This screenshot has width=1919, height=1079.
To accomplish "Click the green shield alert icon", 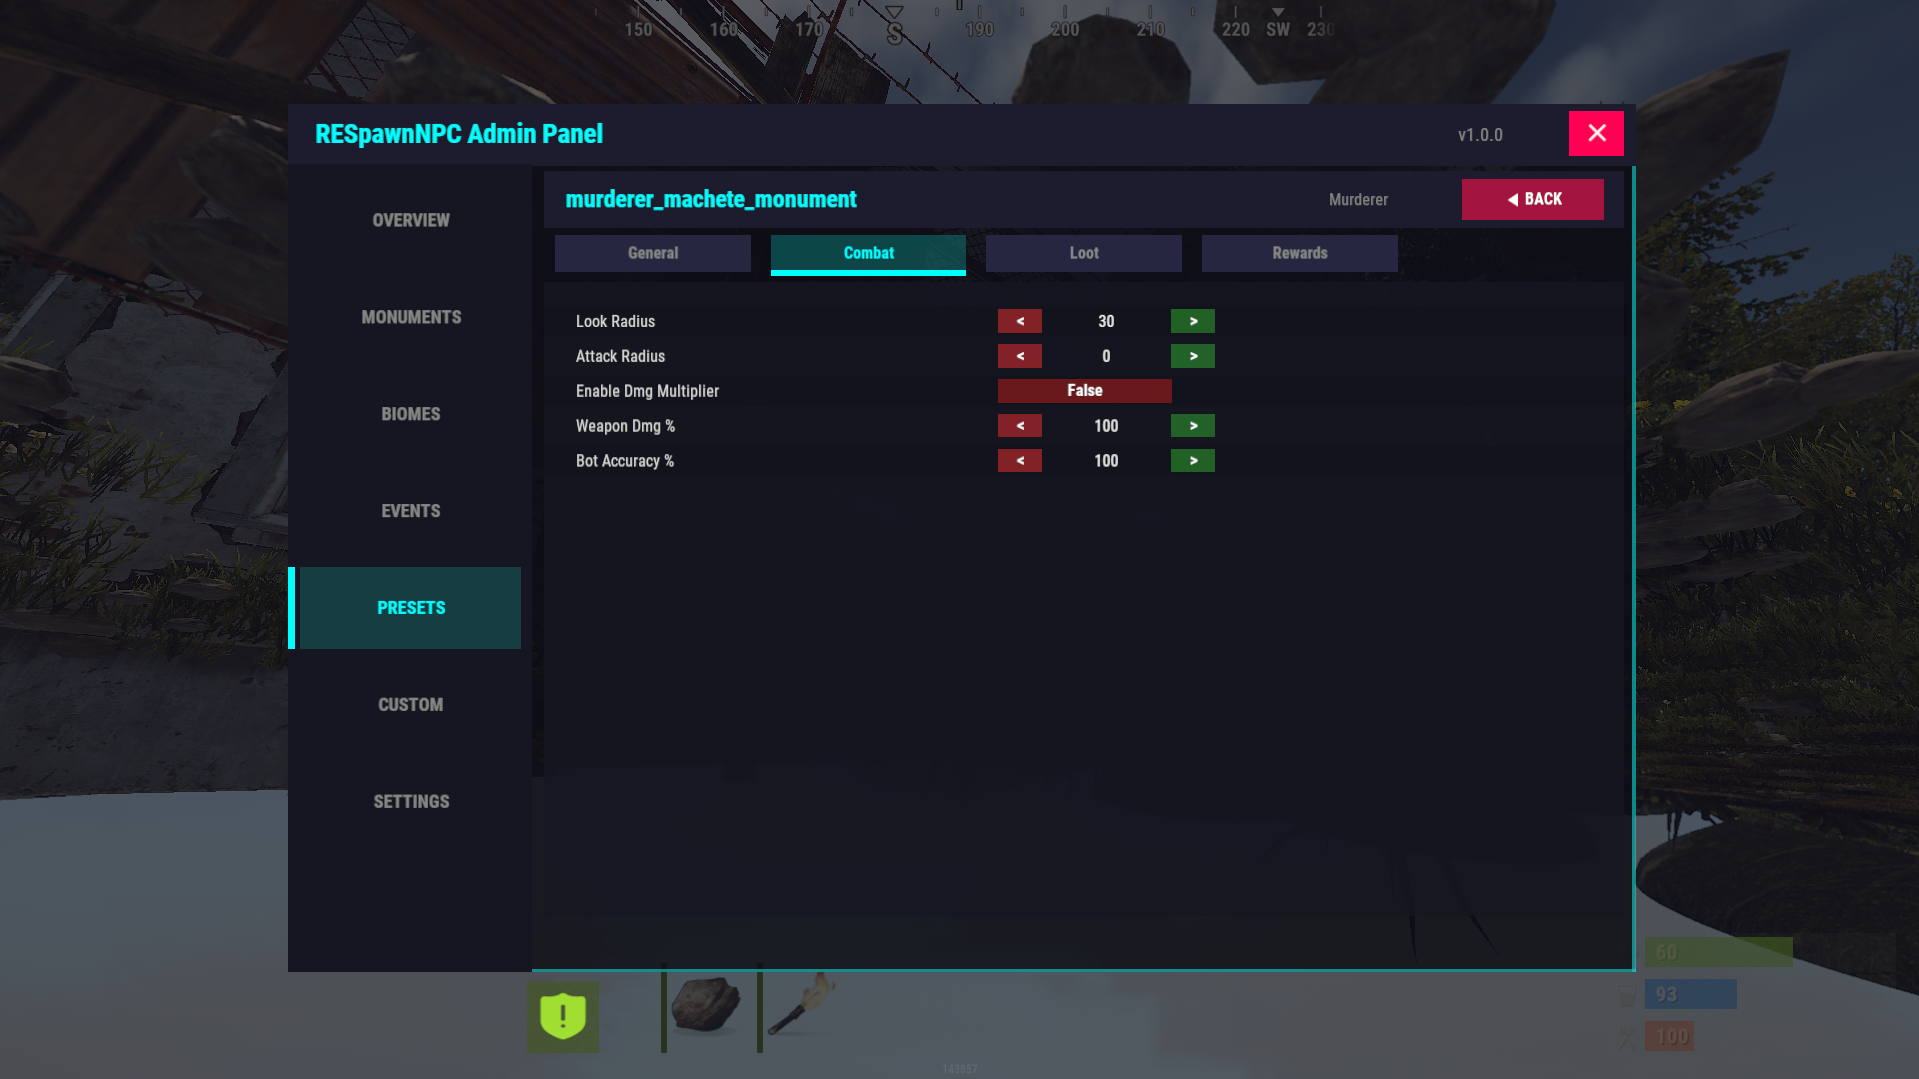I will tap(563, 1016).
